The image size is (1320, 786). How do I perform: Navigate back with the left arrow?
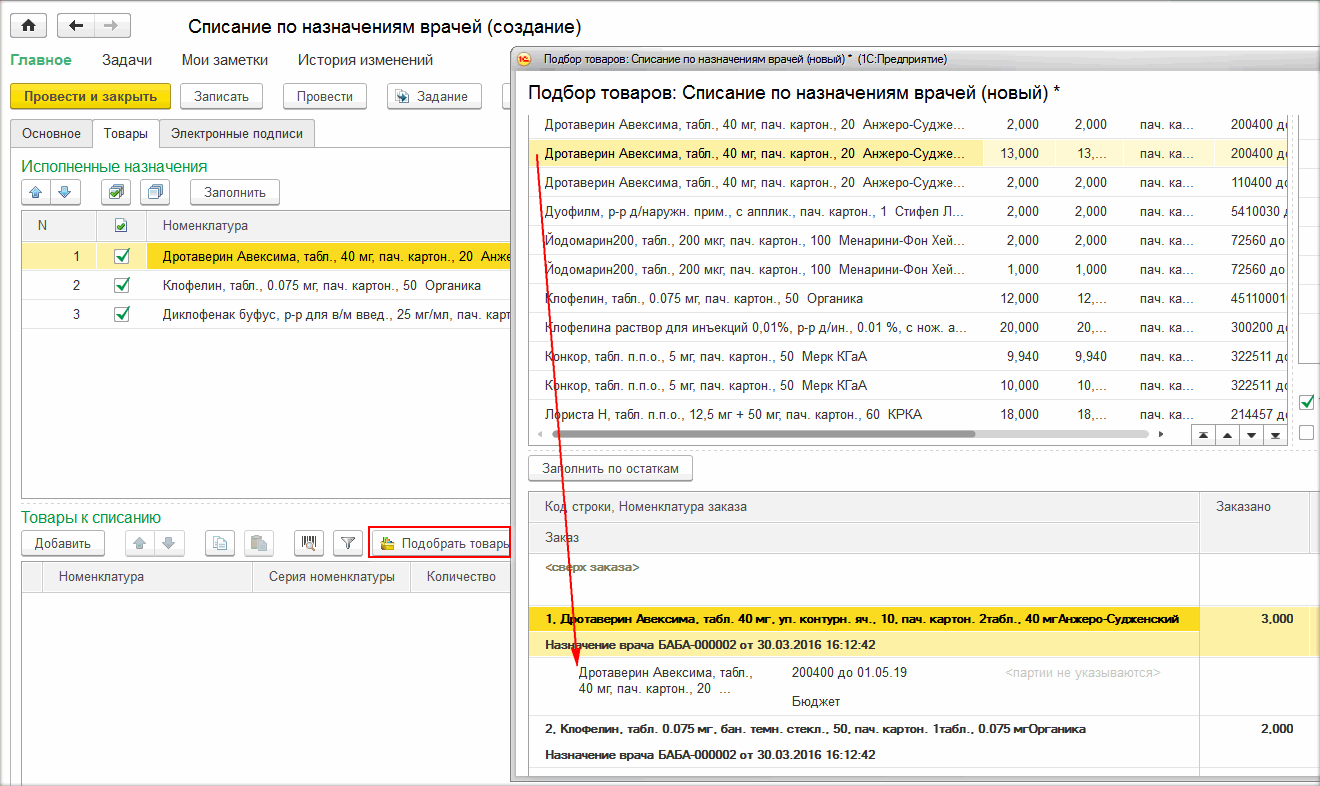coord(75,26)
